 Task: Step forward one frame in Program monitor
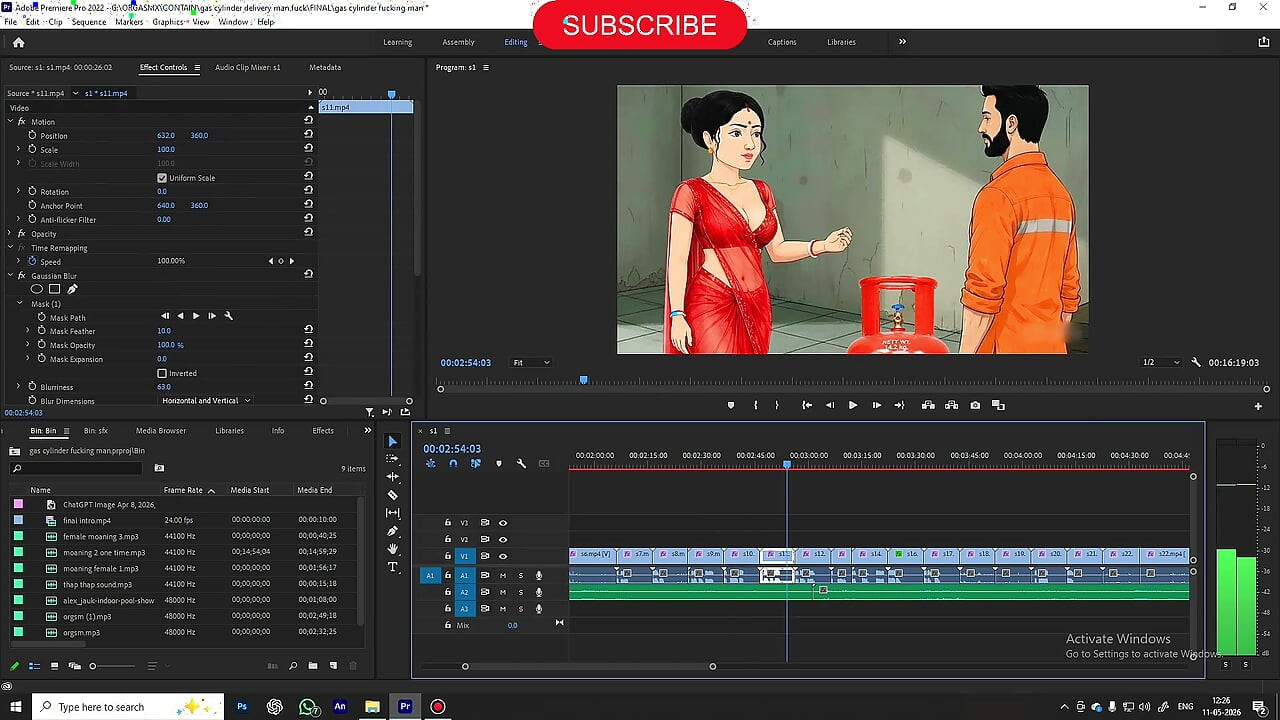tap(876, 405)
